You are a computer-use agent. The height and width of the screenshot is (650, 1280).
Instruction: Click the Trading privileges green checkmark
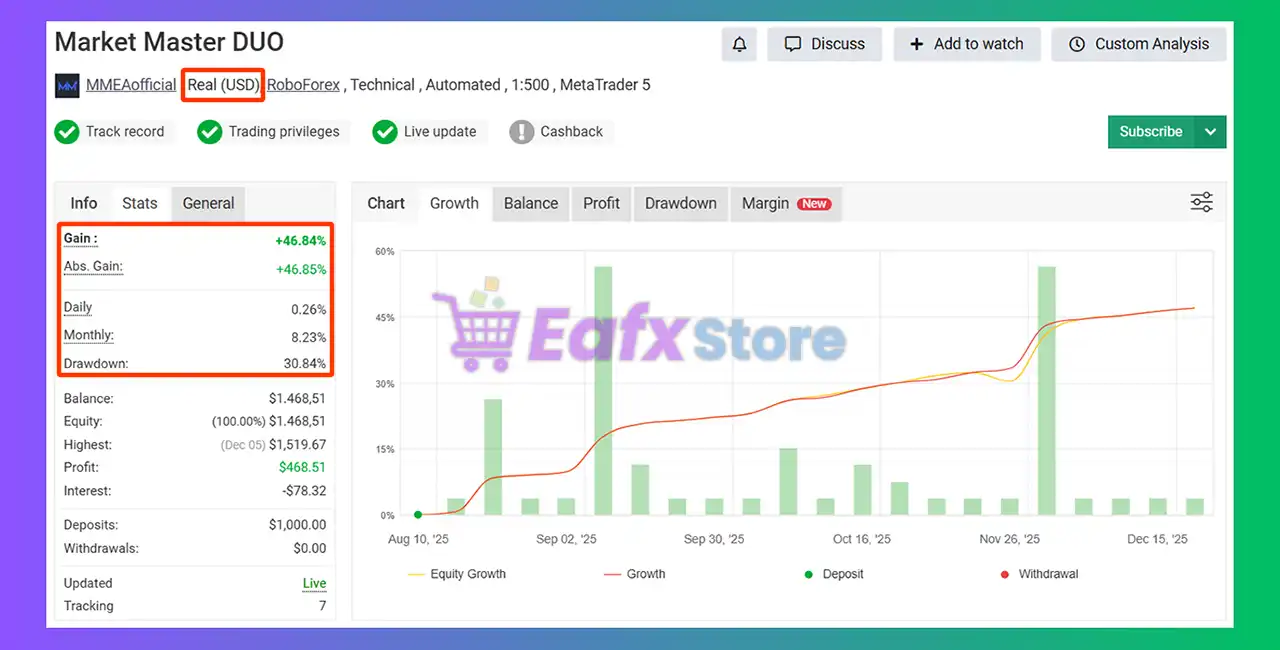[210, 131]
